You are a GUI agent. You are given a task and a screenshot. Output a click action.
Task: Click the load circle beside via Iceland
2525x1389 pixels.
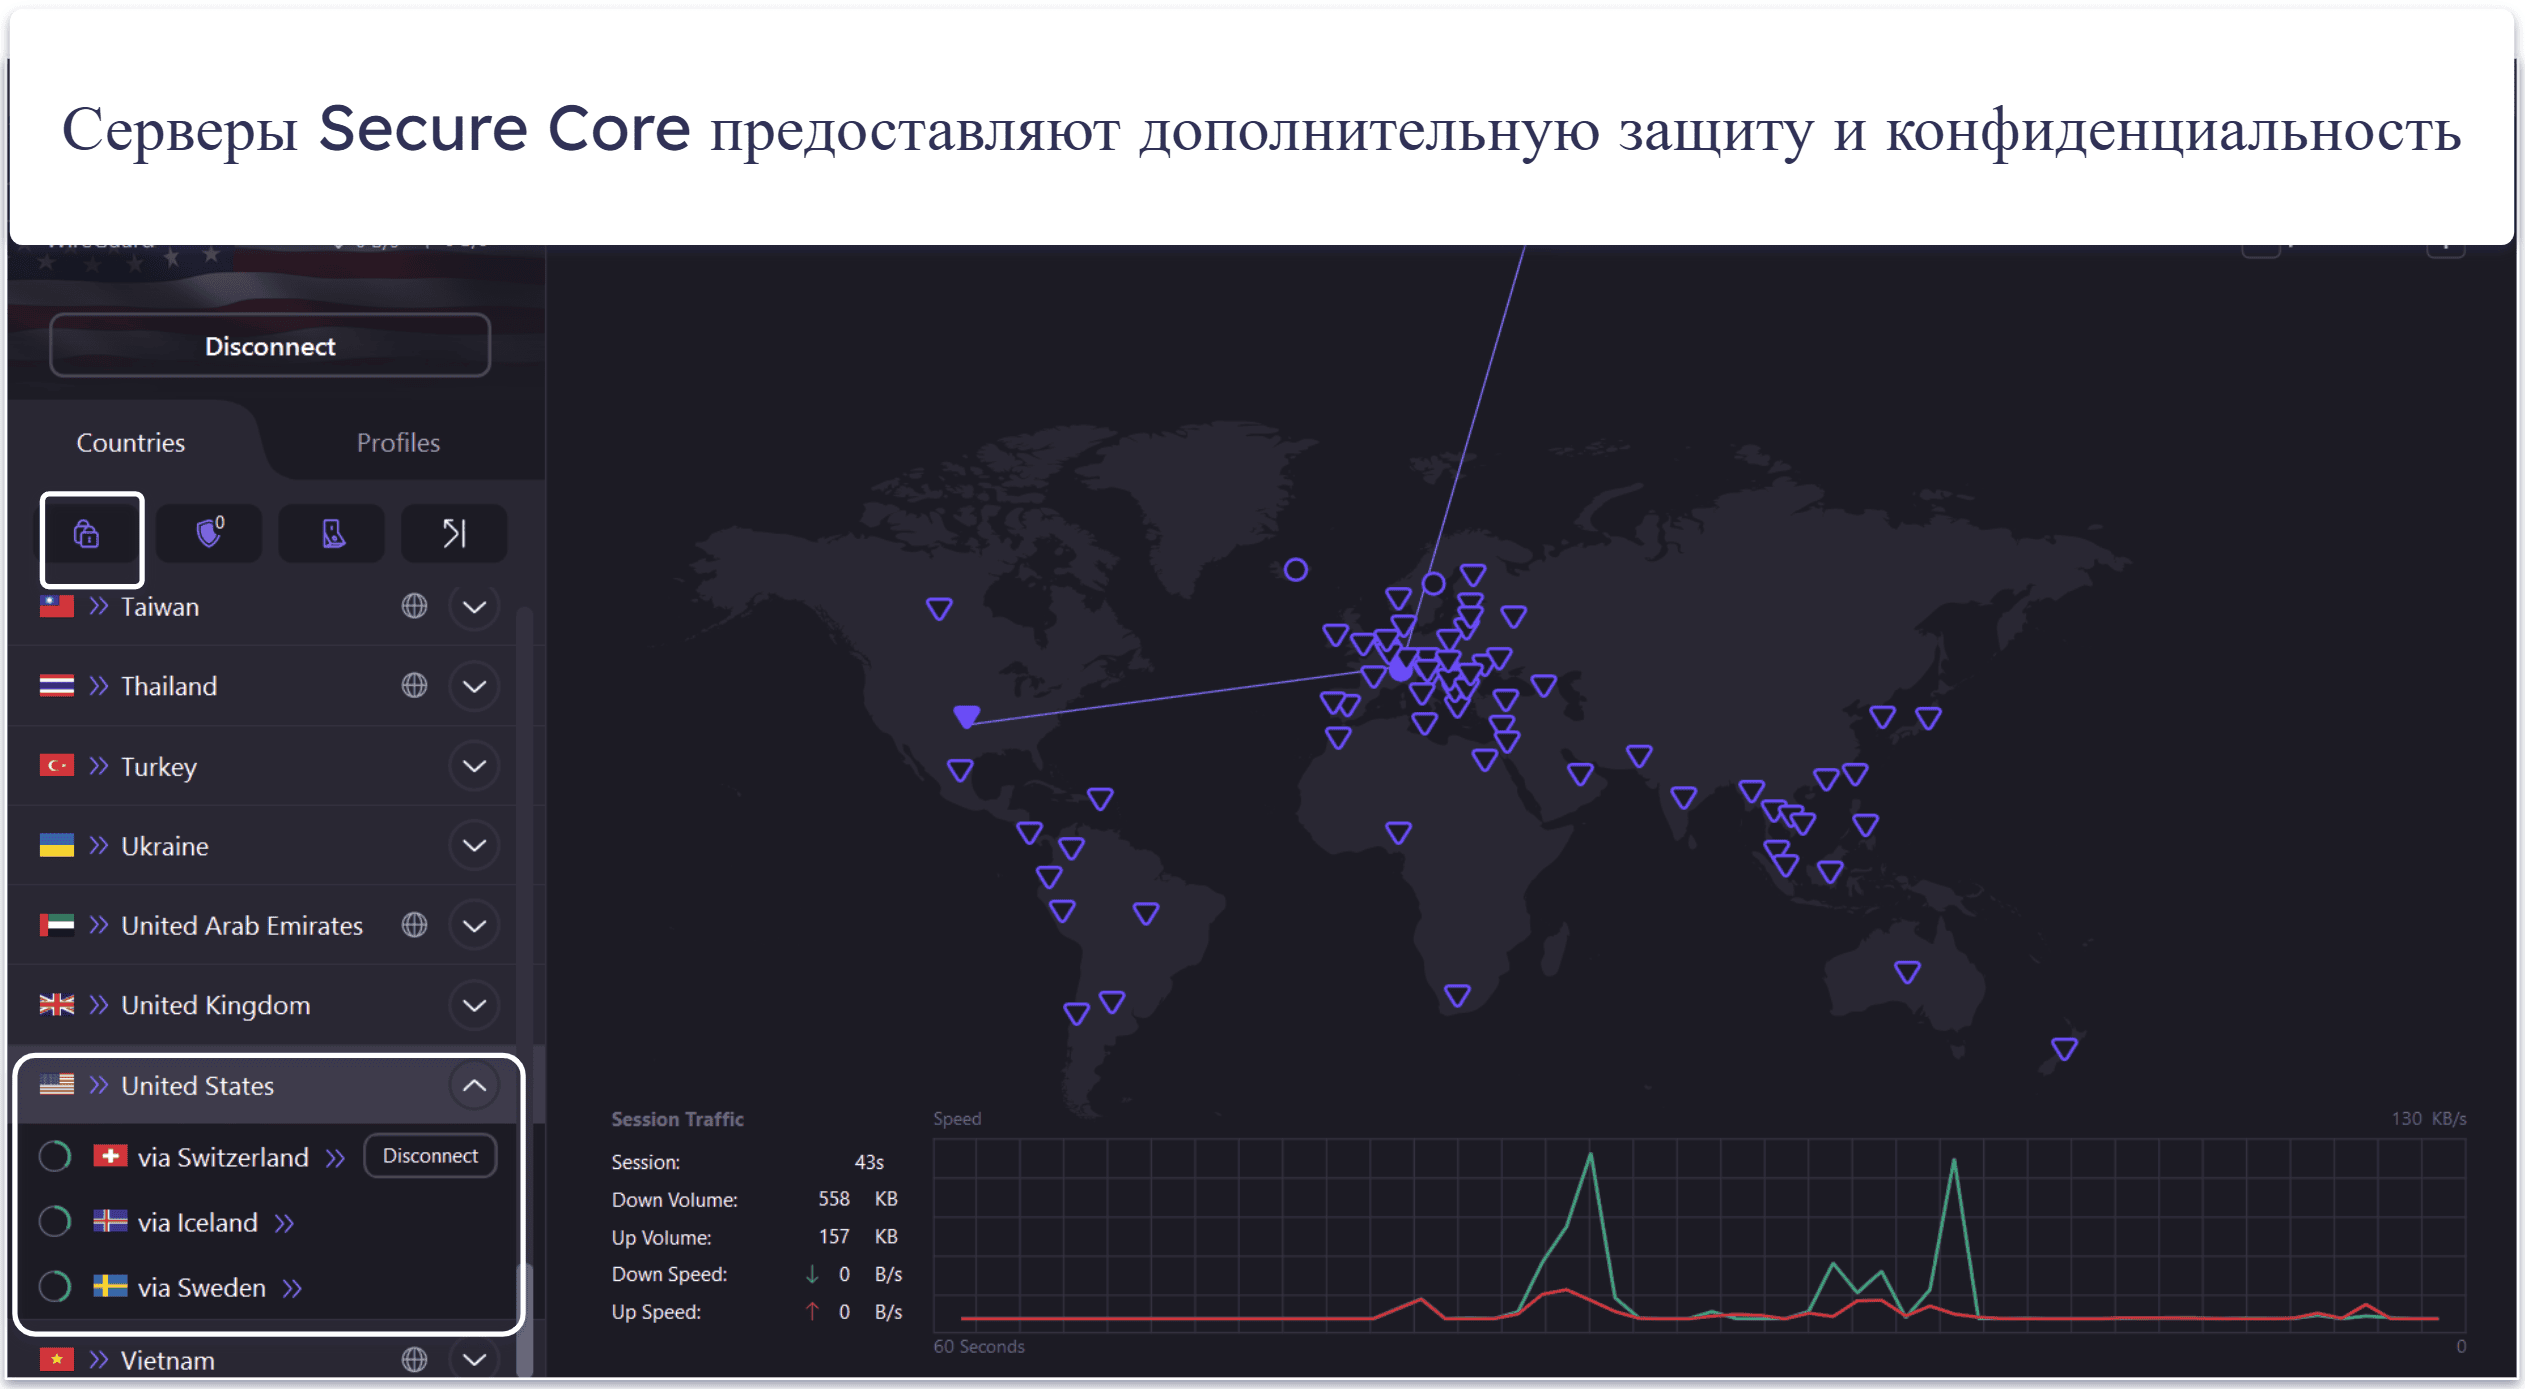55,1221
